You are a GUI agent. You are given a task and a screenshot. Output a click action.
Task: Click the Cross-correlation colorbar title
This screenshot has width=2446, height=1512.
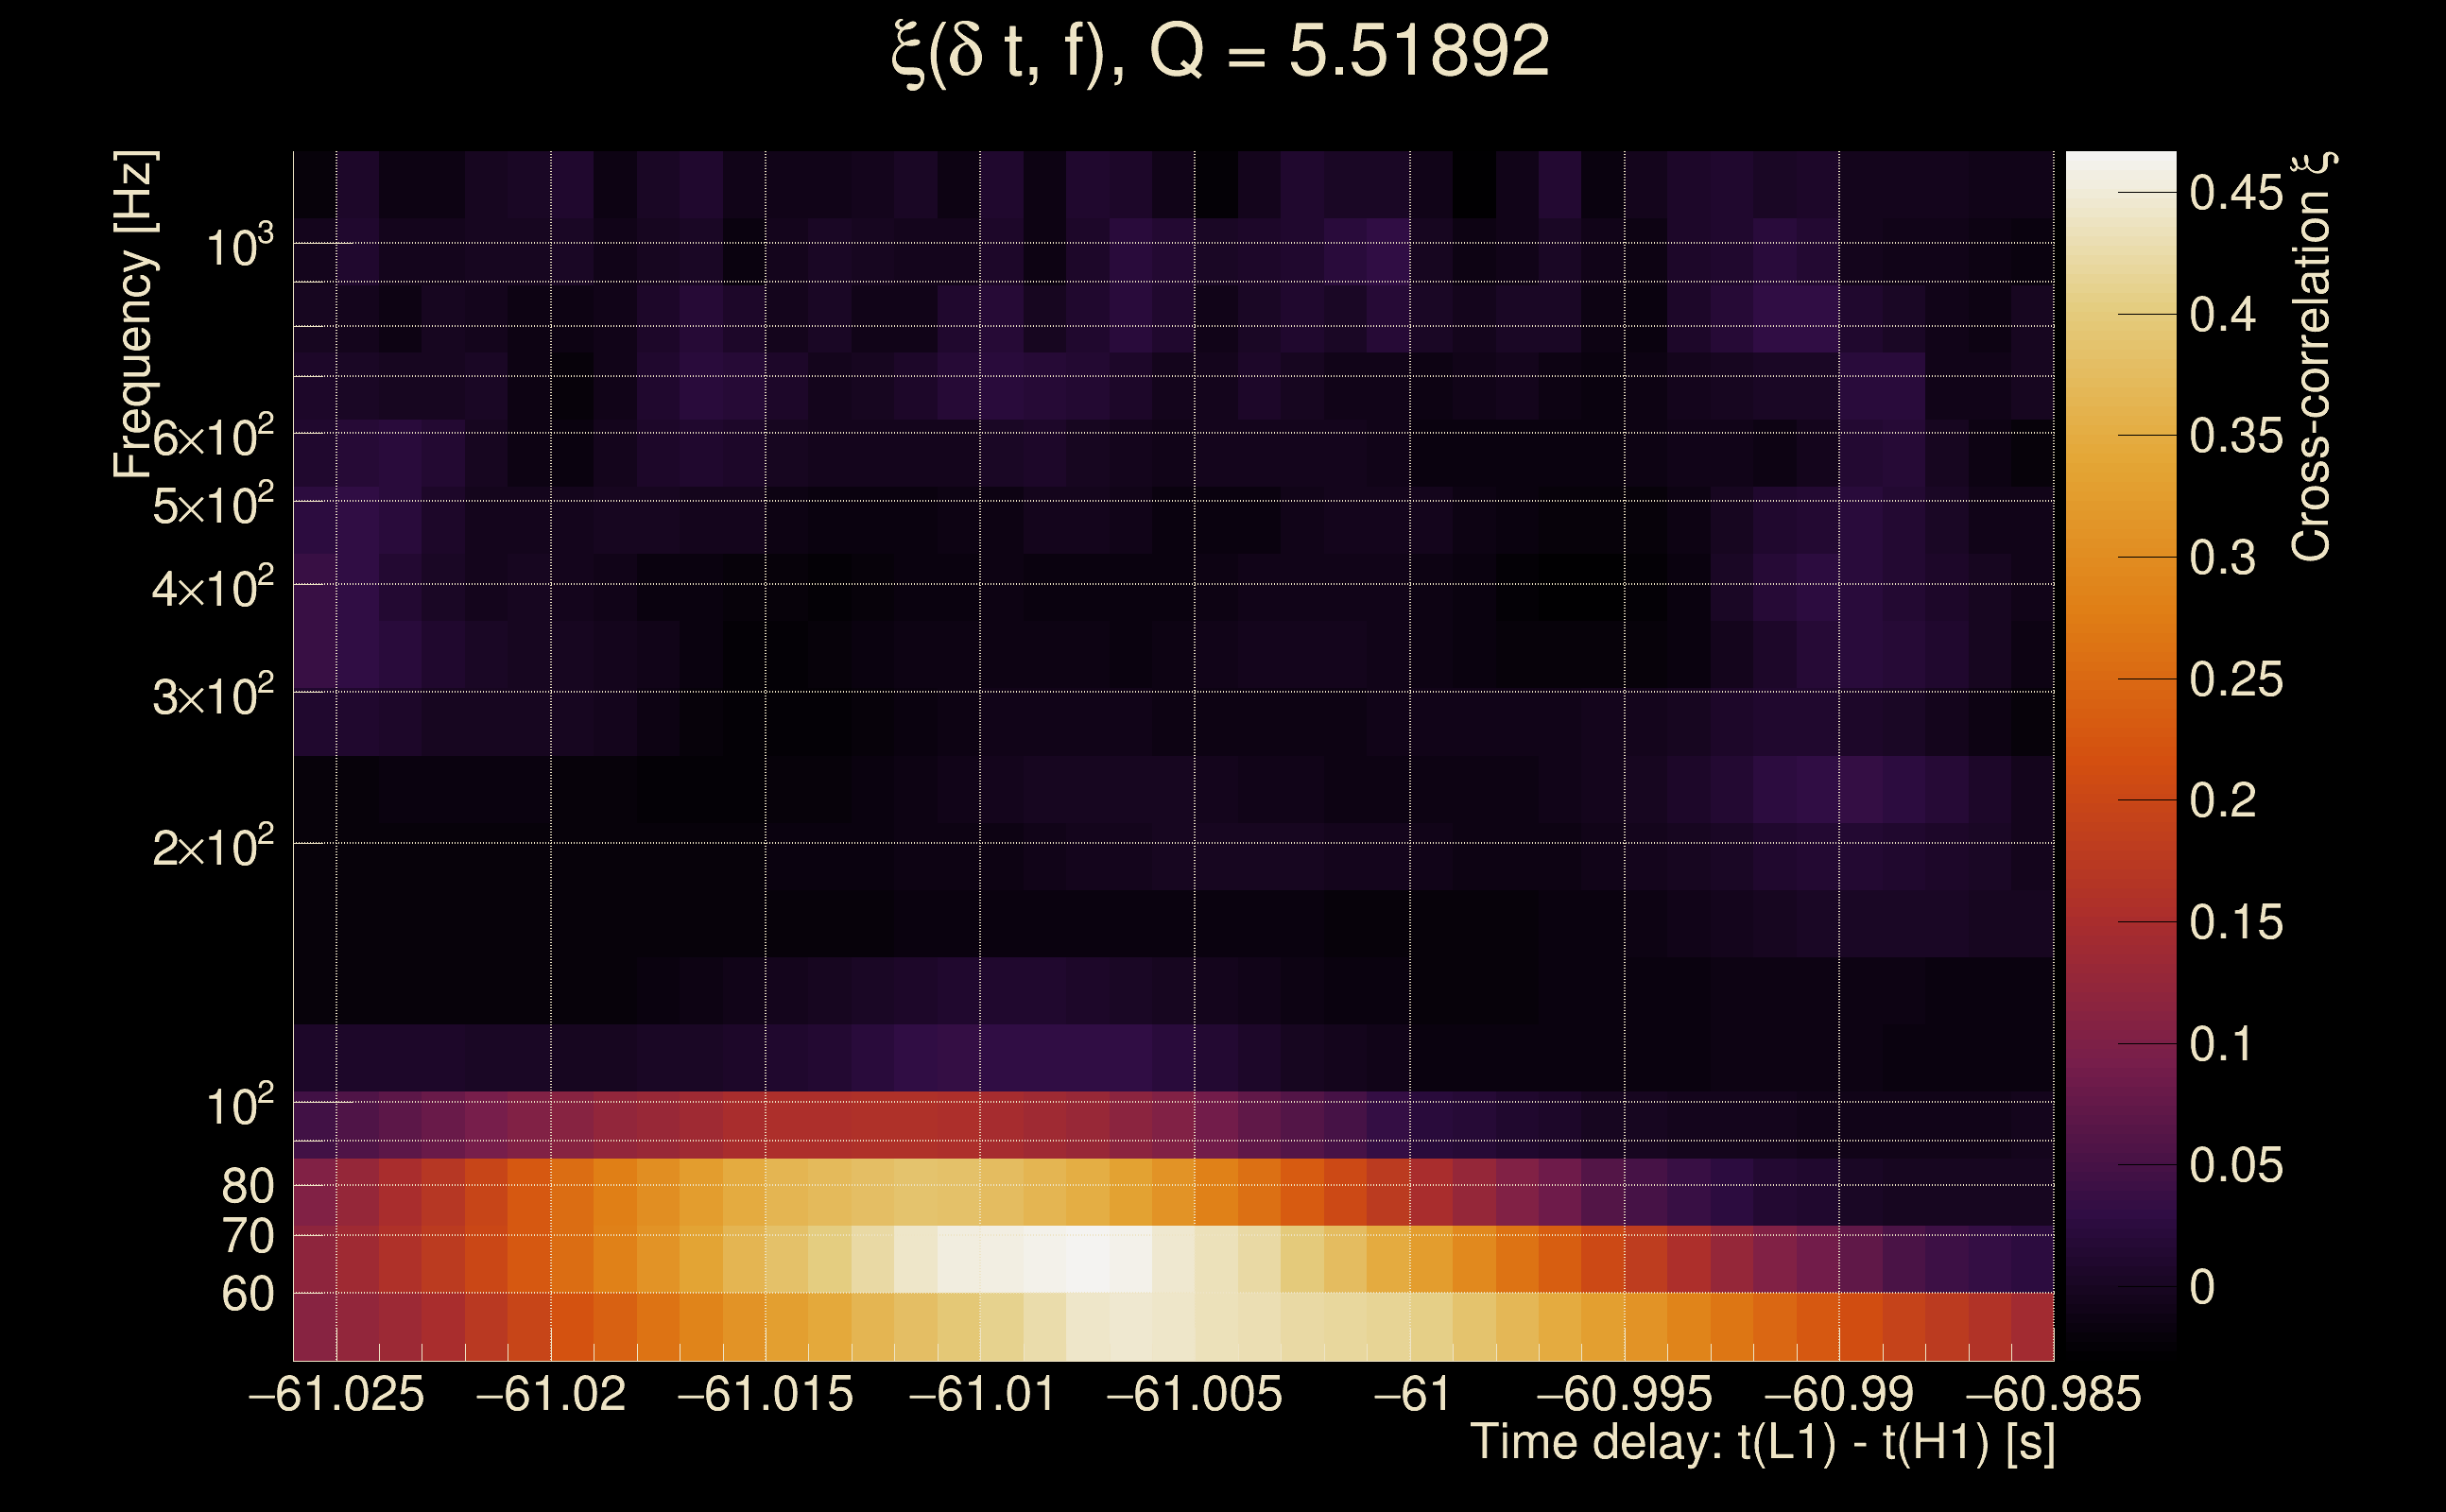[2310, 356]
